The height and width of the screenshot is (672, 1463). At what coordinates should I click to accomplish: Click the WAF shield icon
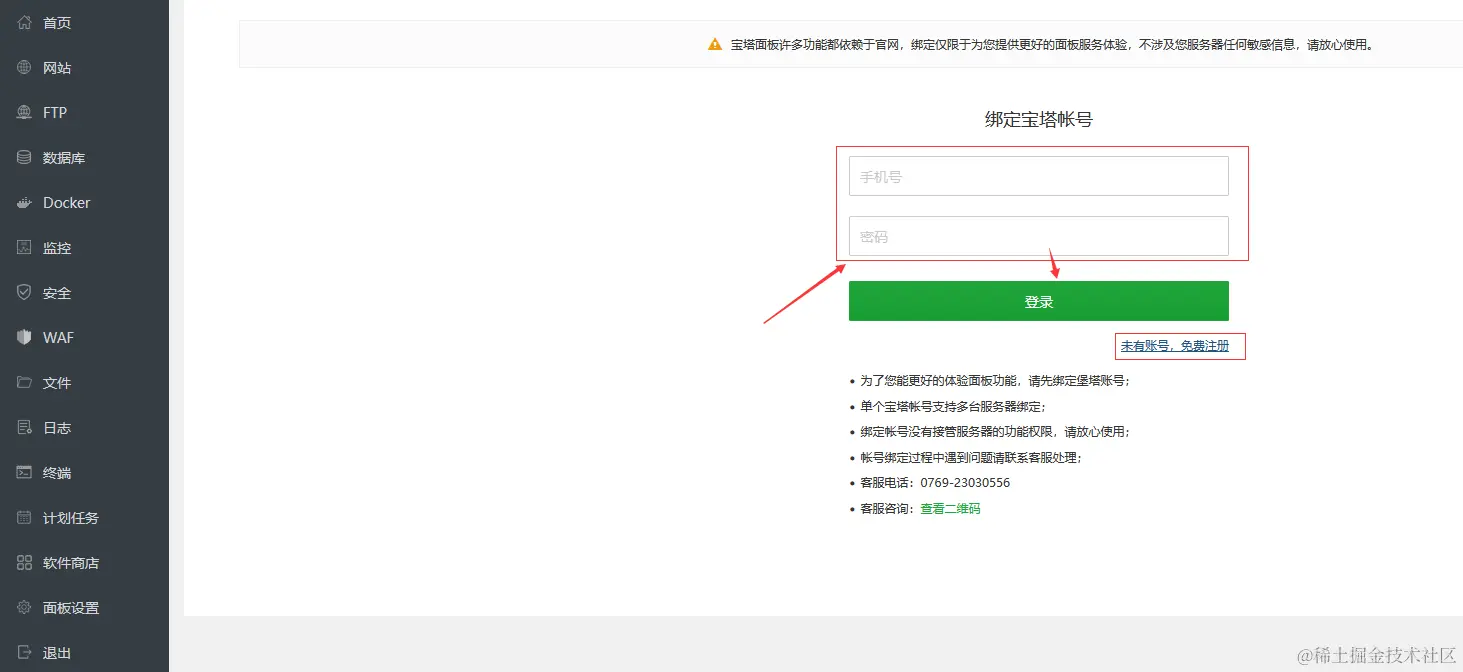(x=25, y=337)
